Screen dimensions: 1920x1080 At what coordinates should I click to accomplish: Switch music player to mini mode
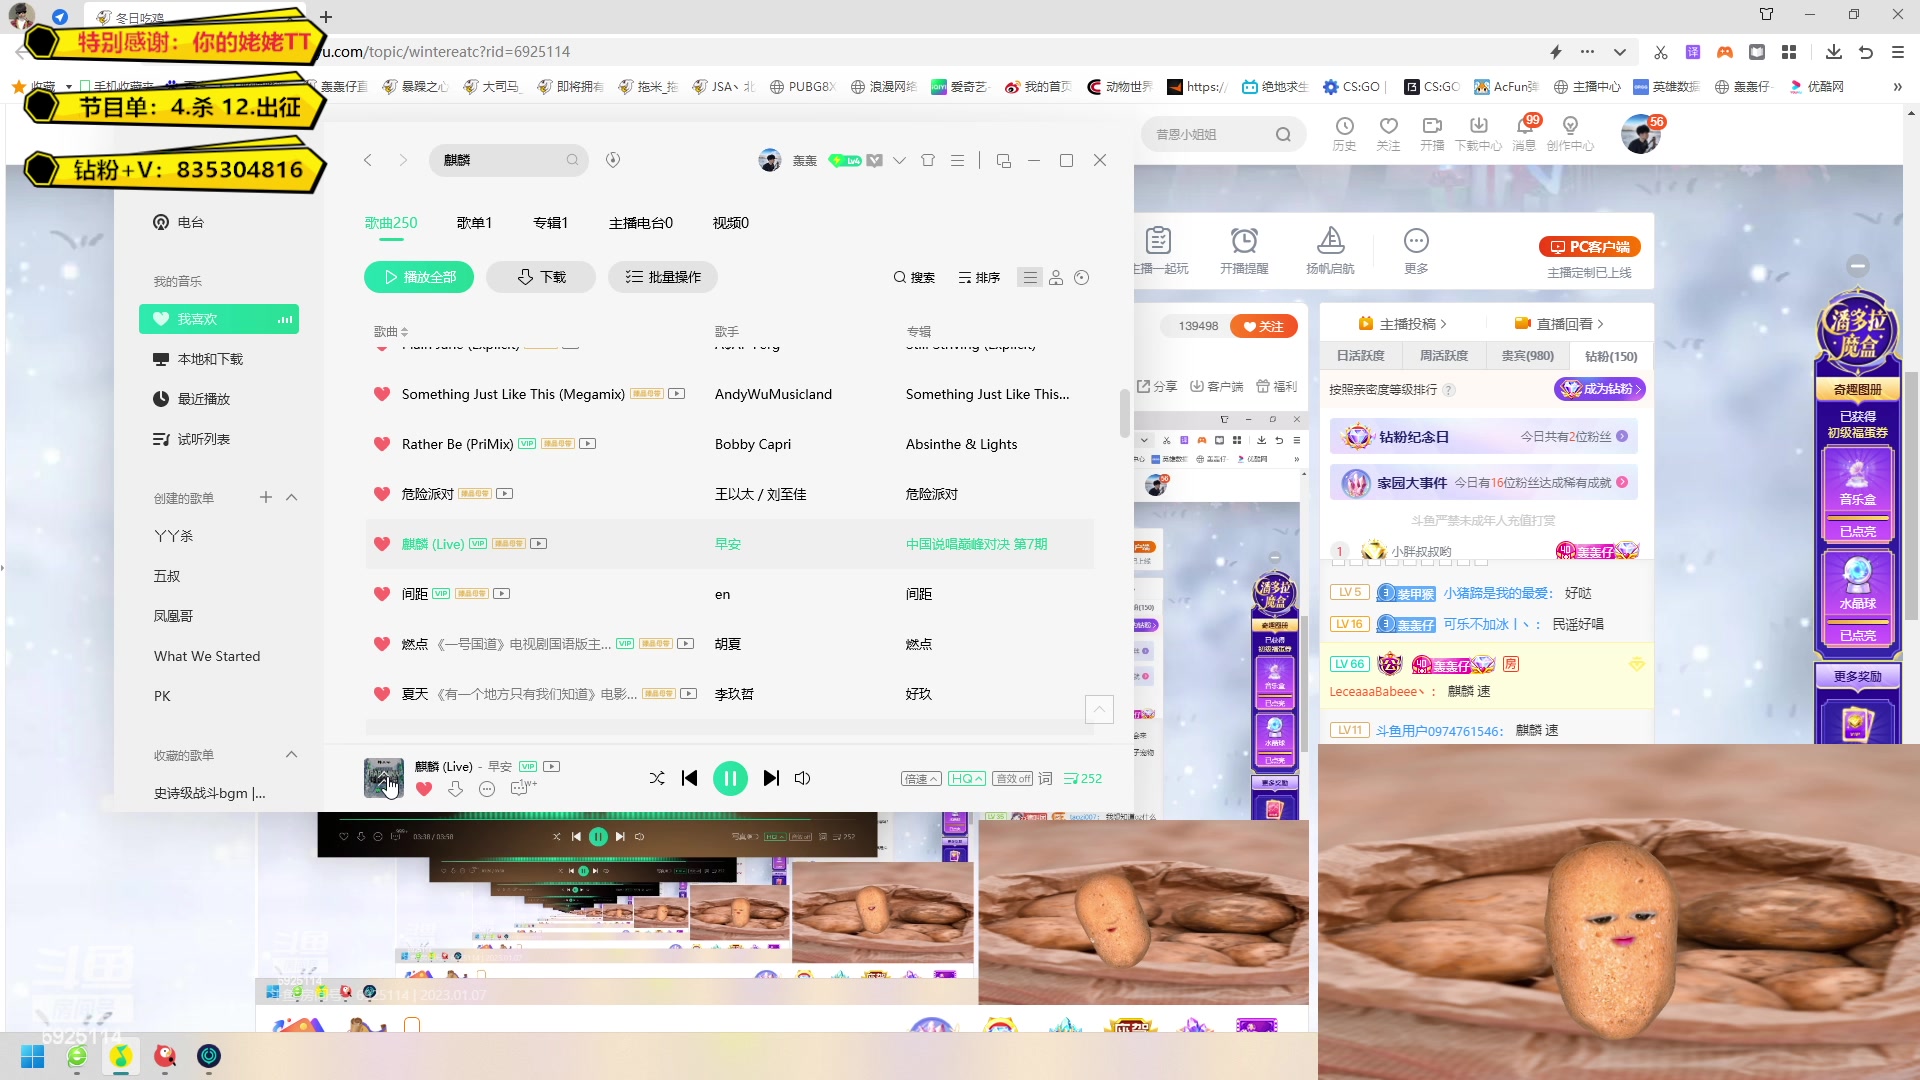1004,160
